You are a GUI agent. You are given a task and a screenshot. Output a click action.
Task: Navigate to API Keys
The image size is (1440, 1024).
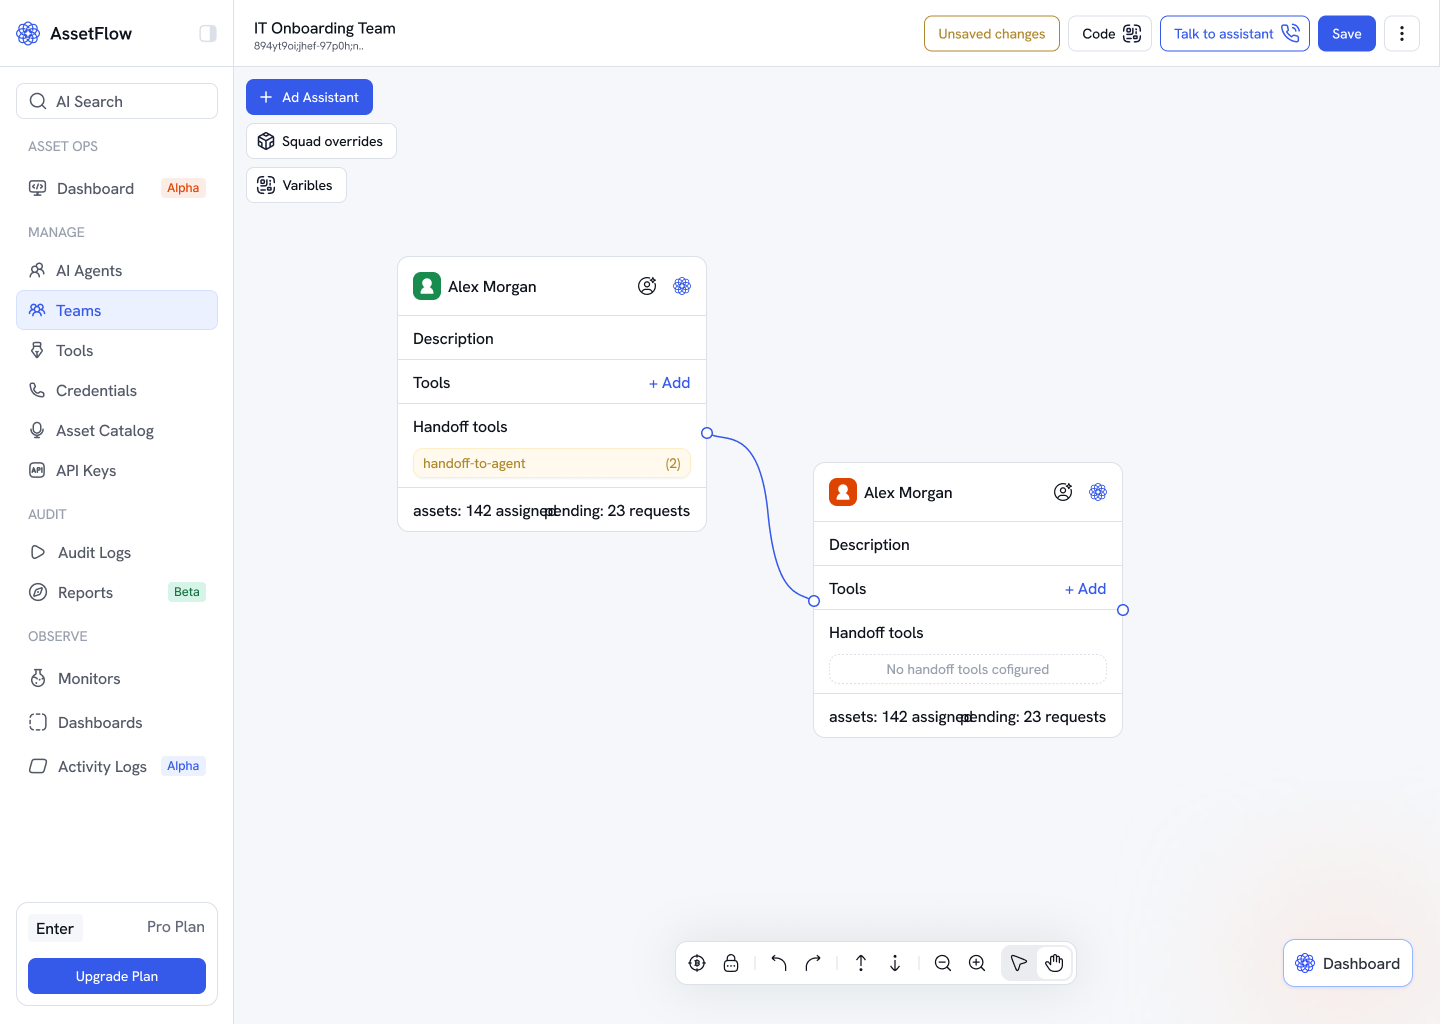pyautogui.click(x=117, y=470)
